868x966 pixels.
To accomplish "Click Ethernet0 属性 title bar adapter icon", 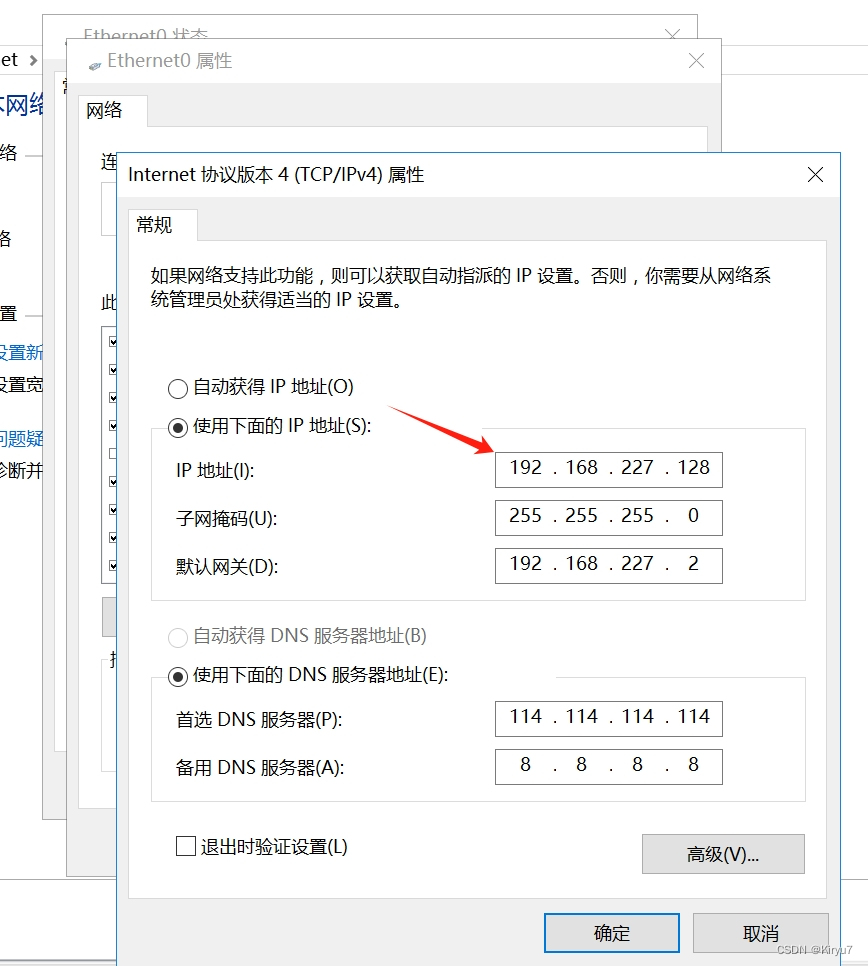I will point(94,65).
